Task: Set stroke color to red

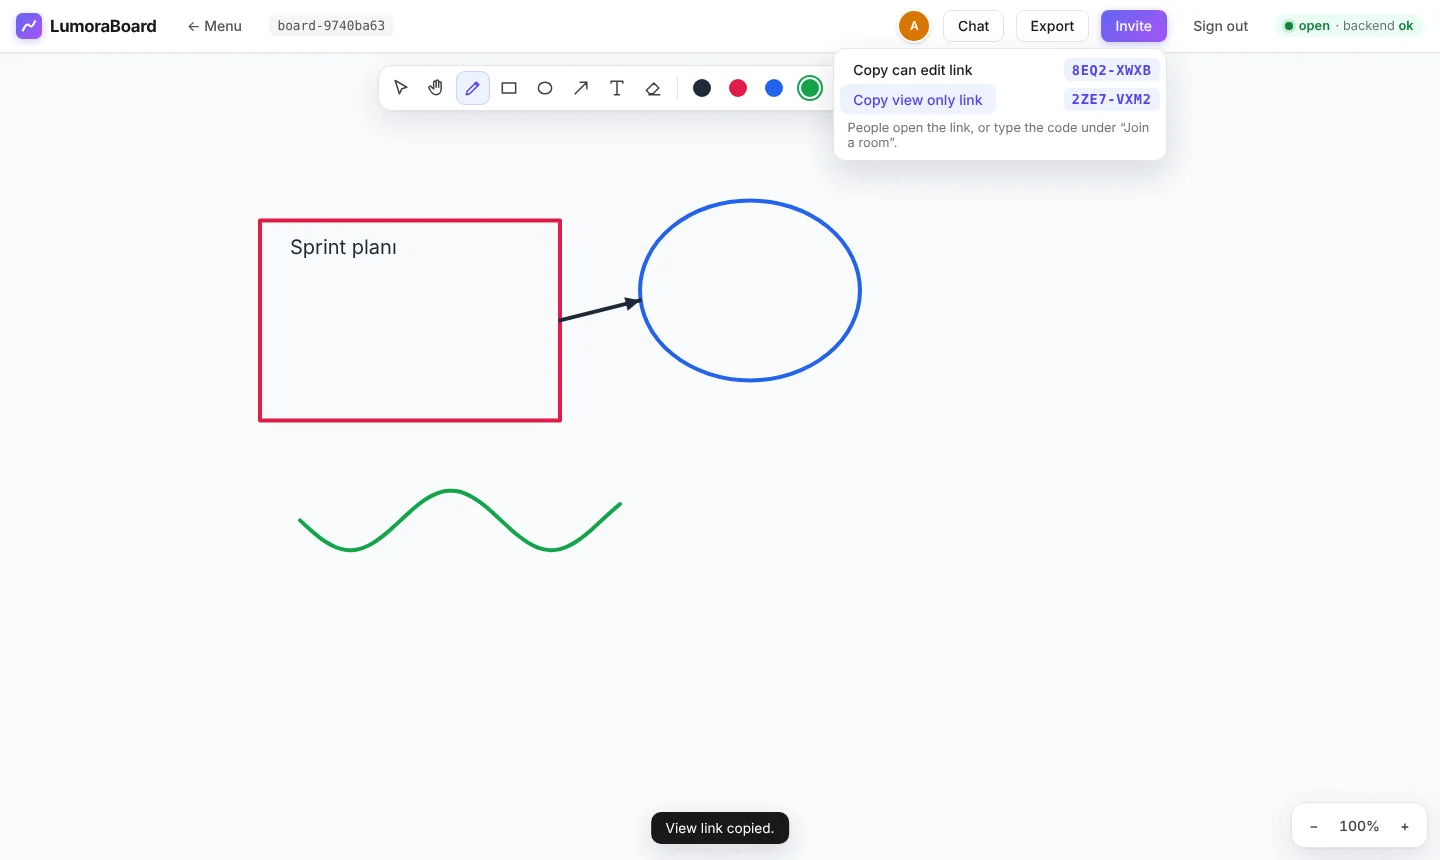Action: [x=738, y=88]
